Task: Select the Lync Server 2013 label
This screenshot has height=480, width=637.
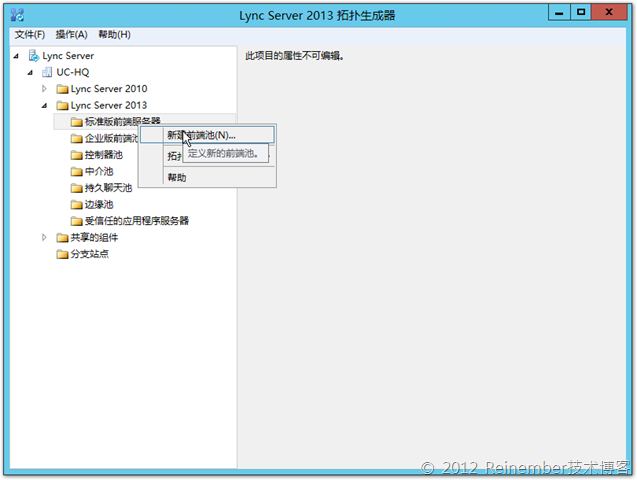Action: point(108,105)
